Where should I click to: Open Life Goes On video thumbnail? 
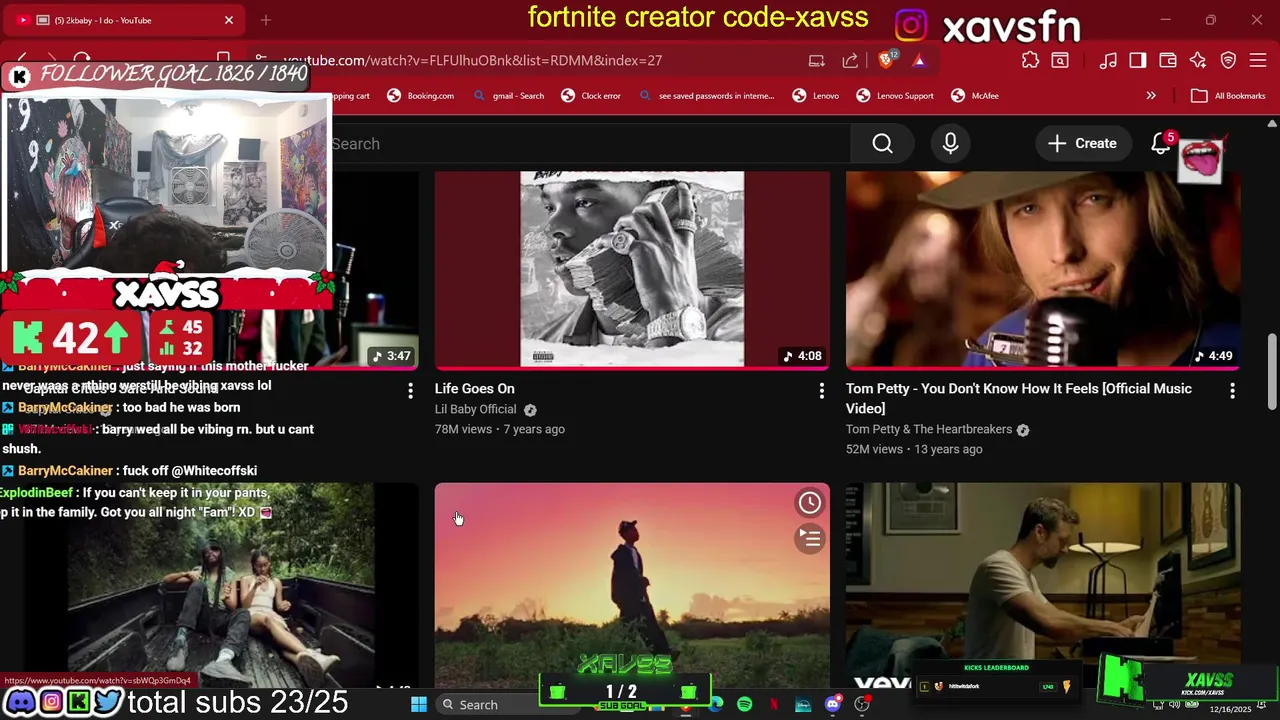[632, 270]
